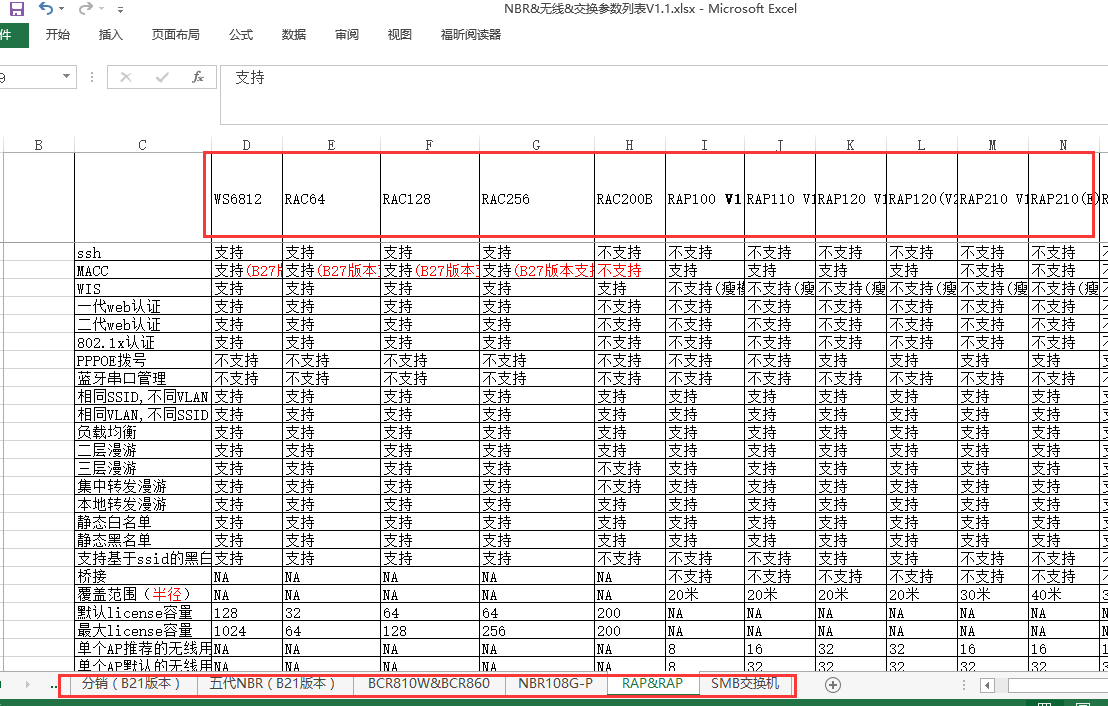1108x706 pixels.
Task: Click the 802.1x认证 row label
Action: (x=143, y=342)
